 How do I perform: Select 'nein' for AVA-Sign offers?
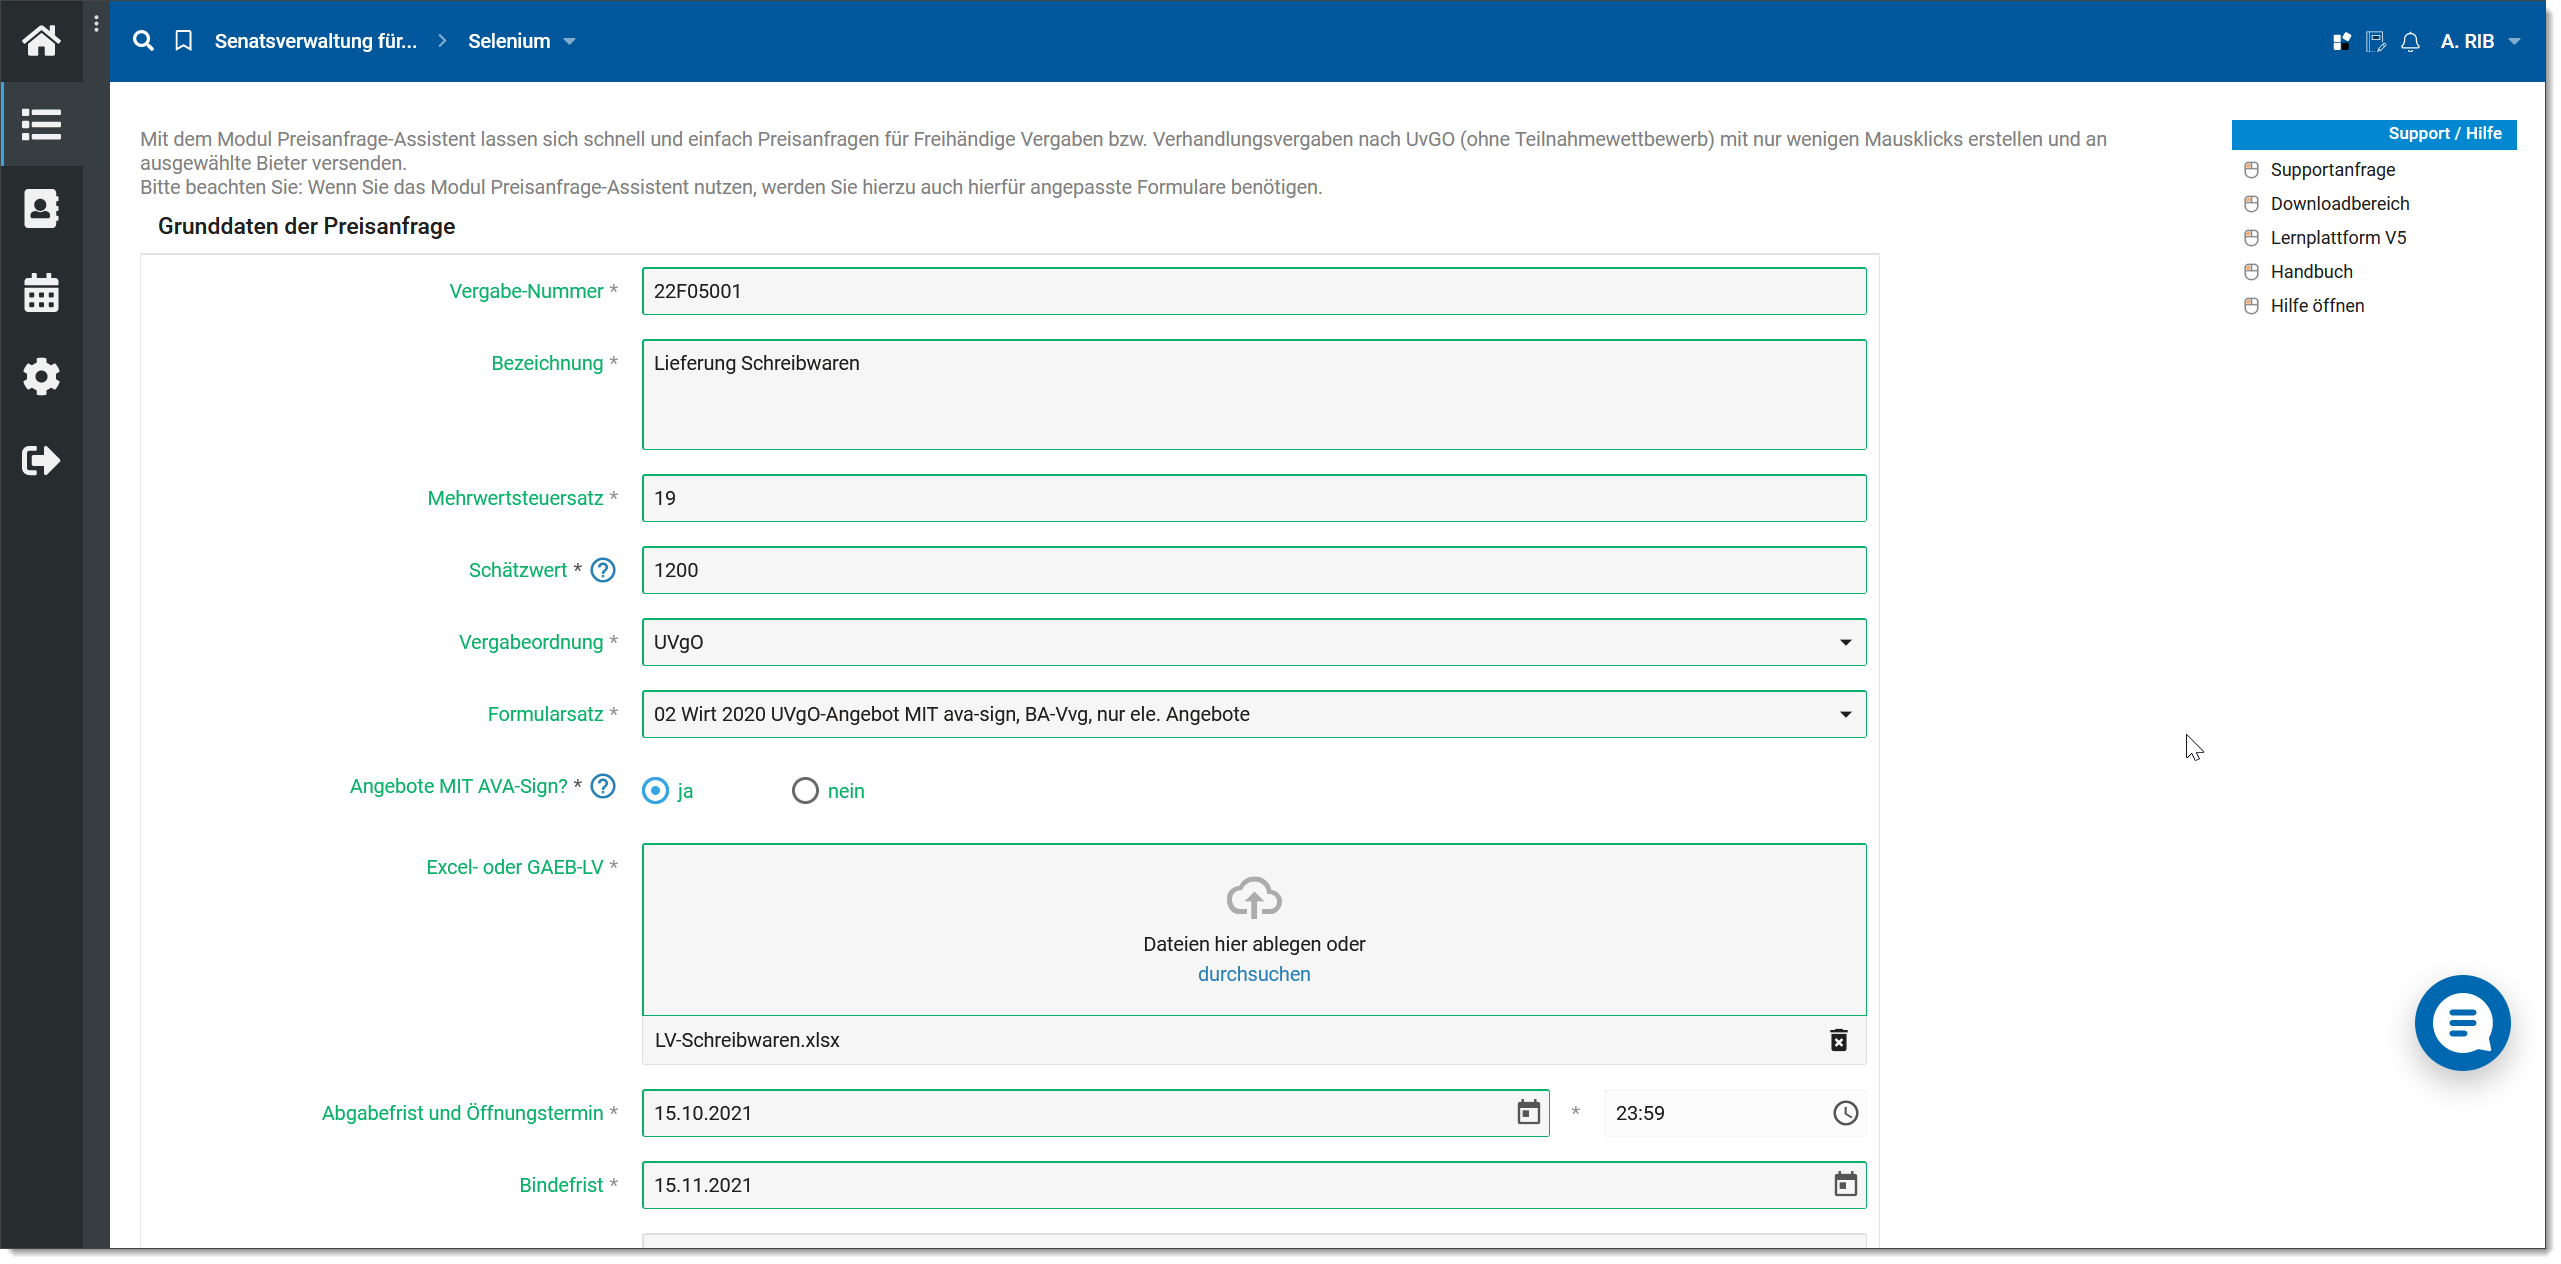point(805,791)
